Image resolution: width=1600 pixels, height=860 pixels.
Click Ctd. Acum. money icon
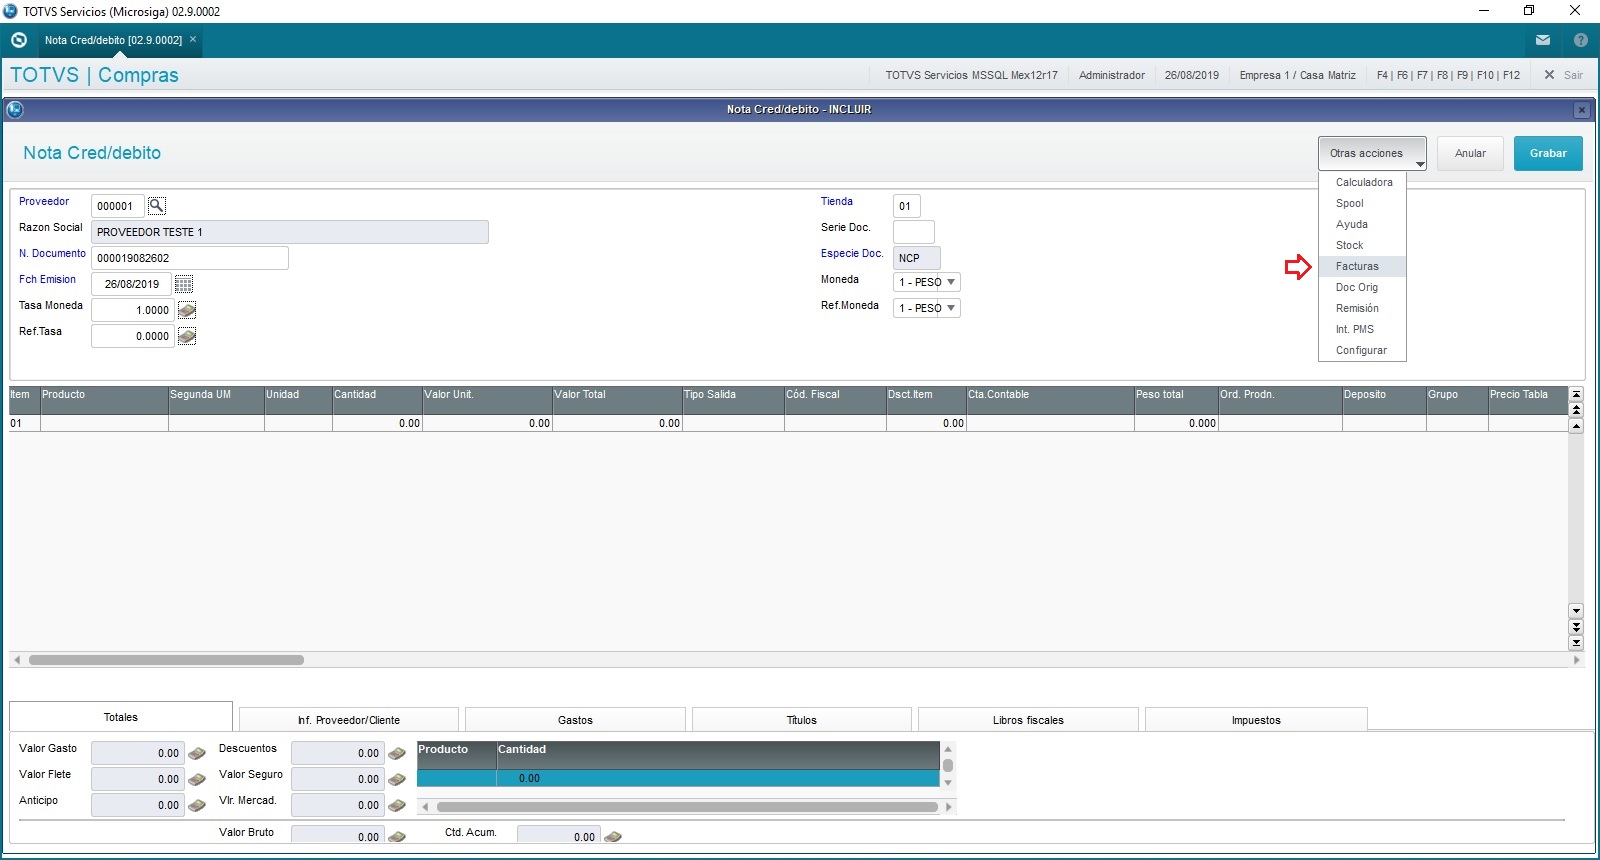click(613, 836)
